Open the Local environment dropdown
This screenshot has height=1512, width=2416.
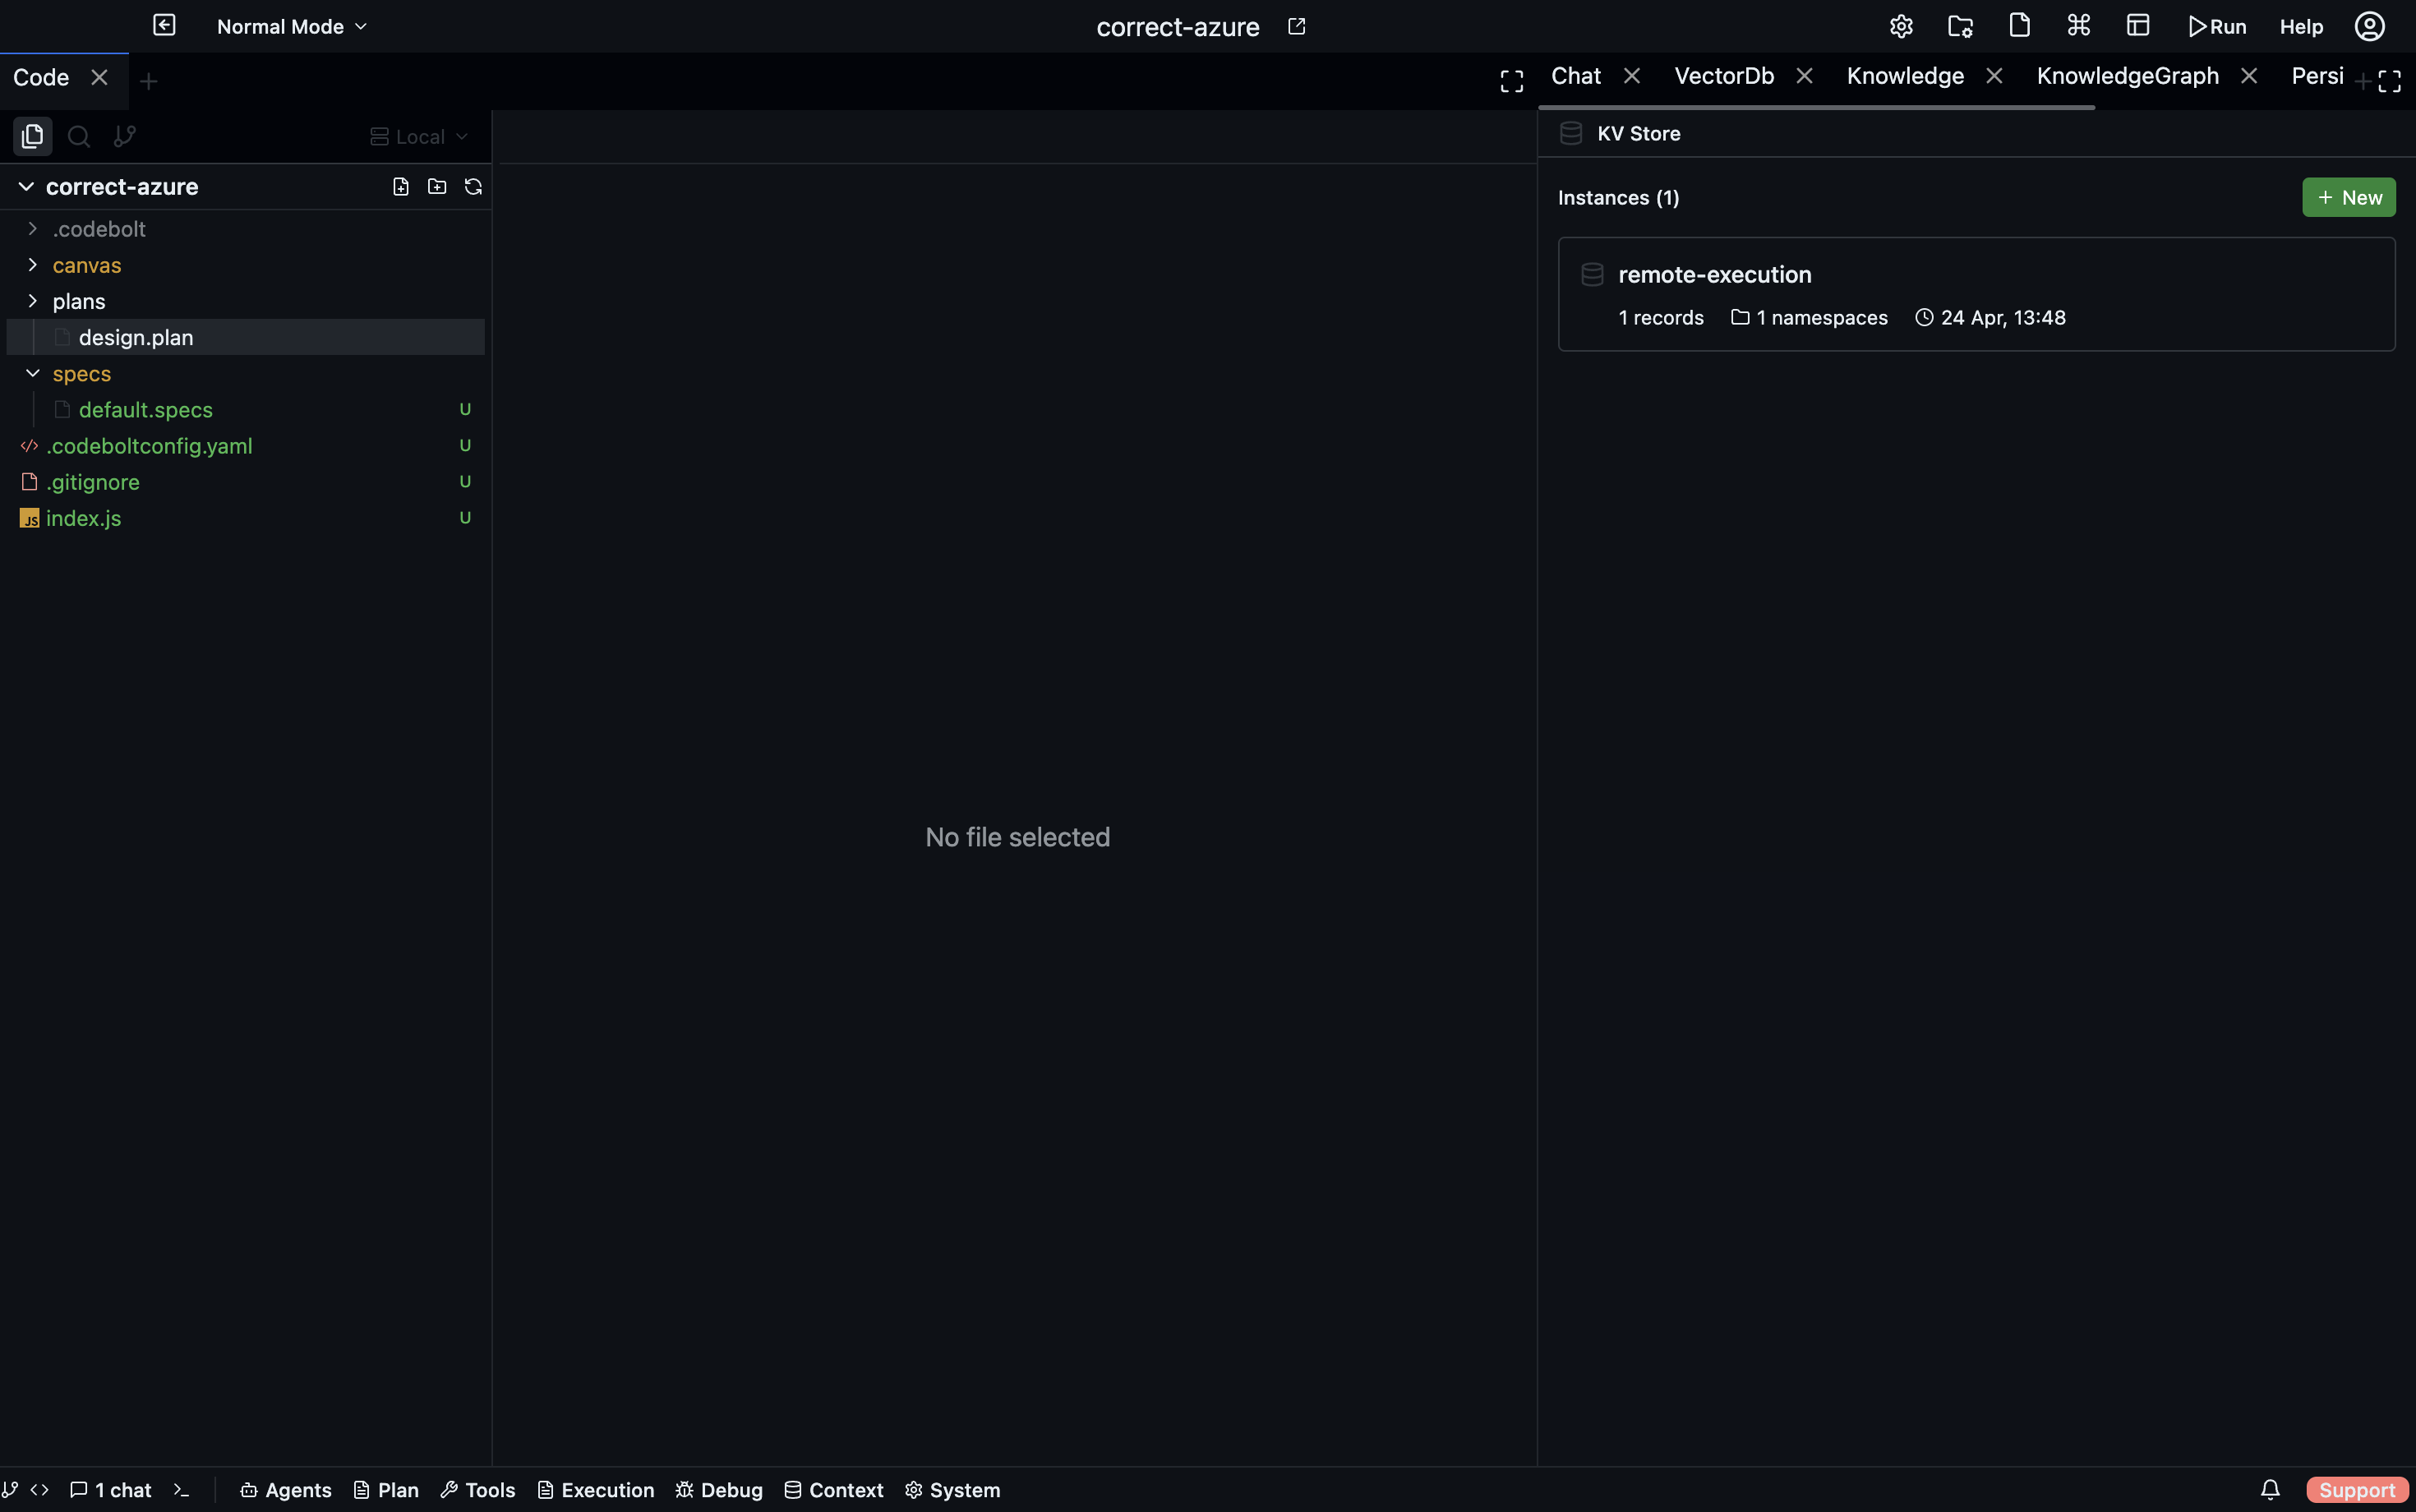coord(419,137)
